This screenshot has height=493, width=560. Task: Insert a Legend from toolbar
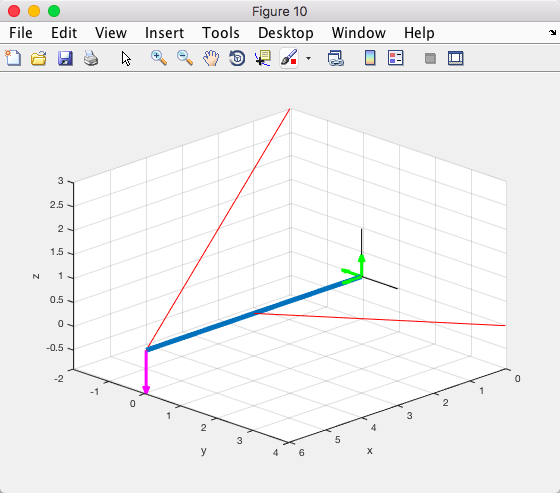[x=396, y=58]
